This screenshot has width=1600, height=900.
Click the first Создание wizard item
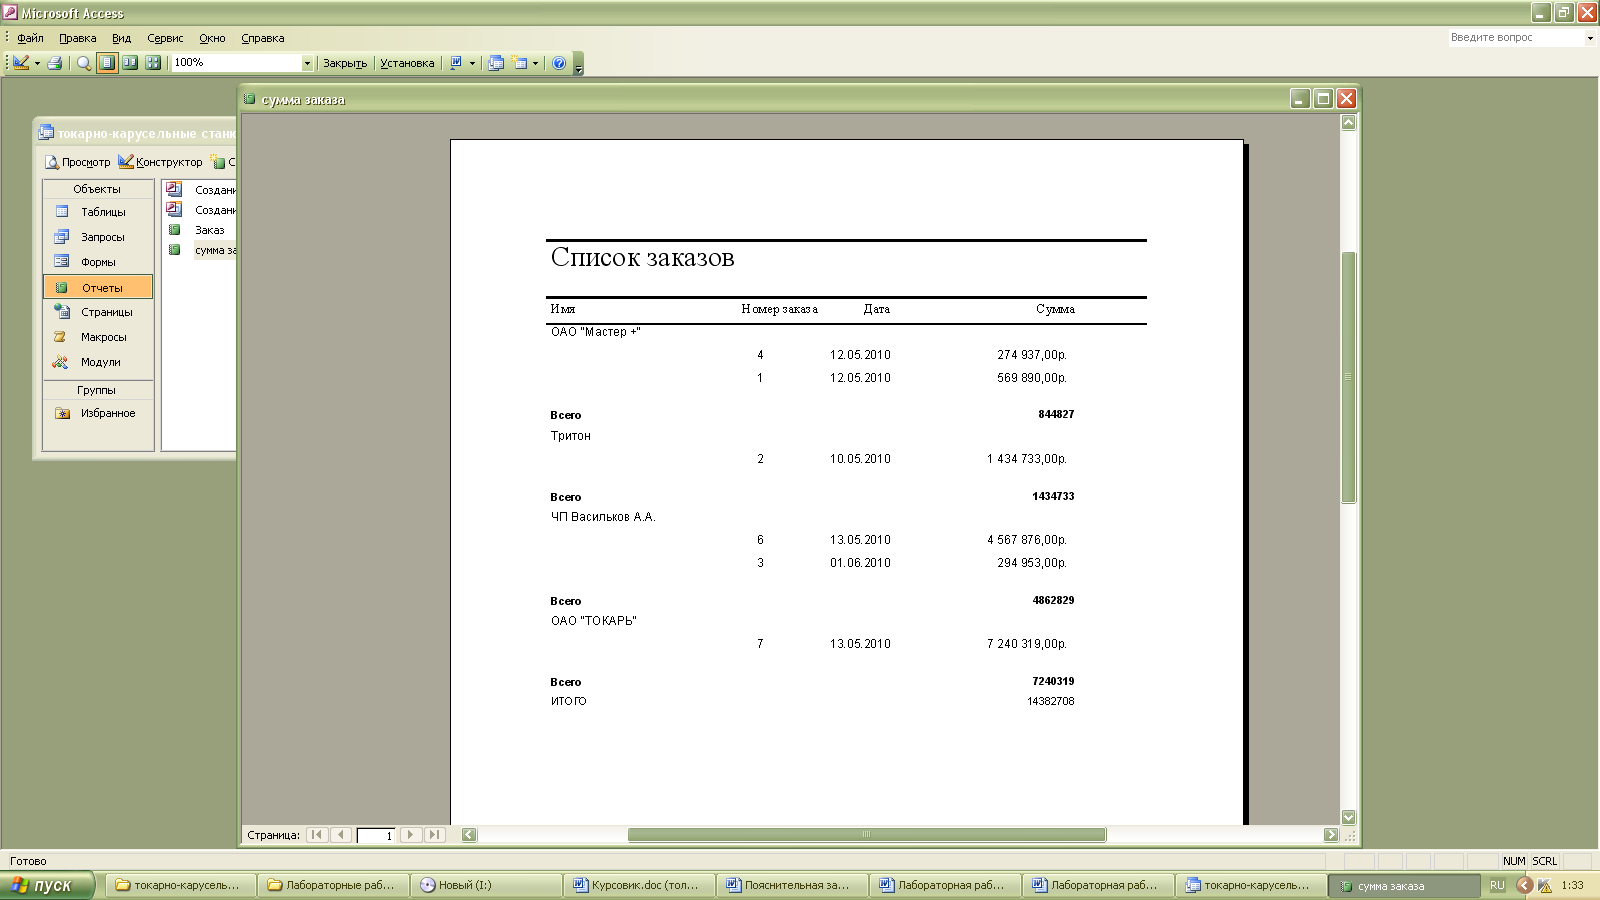pyautogui.click(x=201, y=189)
